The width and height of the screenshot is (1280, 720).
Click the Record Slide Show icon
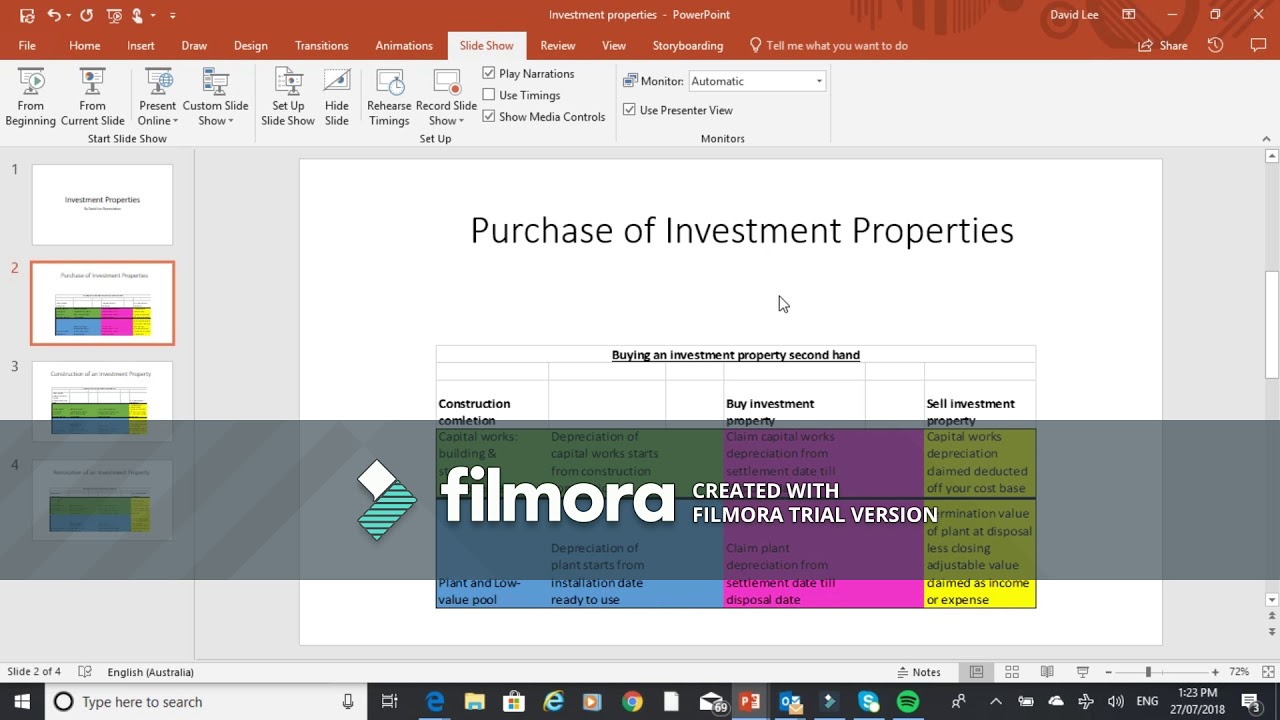coord(446,82)
